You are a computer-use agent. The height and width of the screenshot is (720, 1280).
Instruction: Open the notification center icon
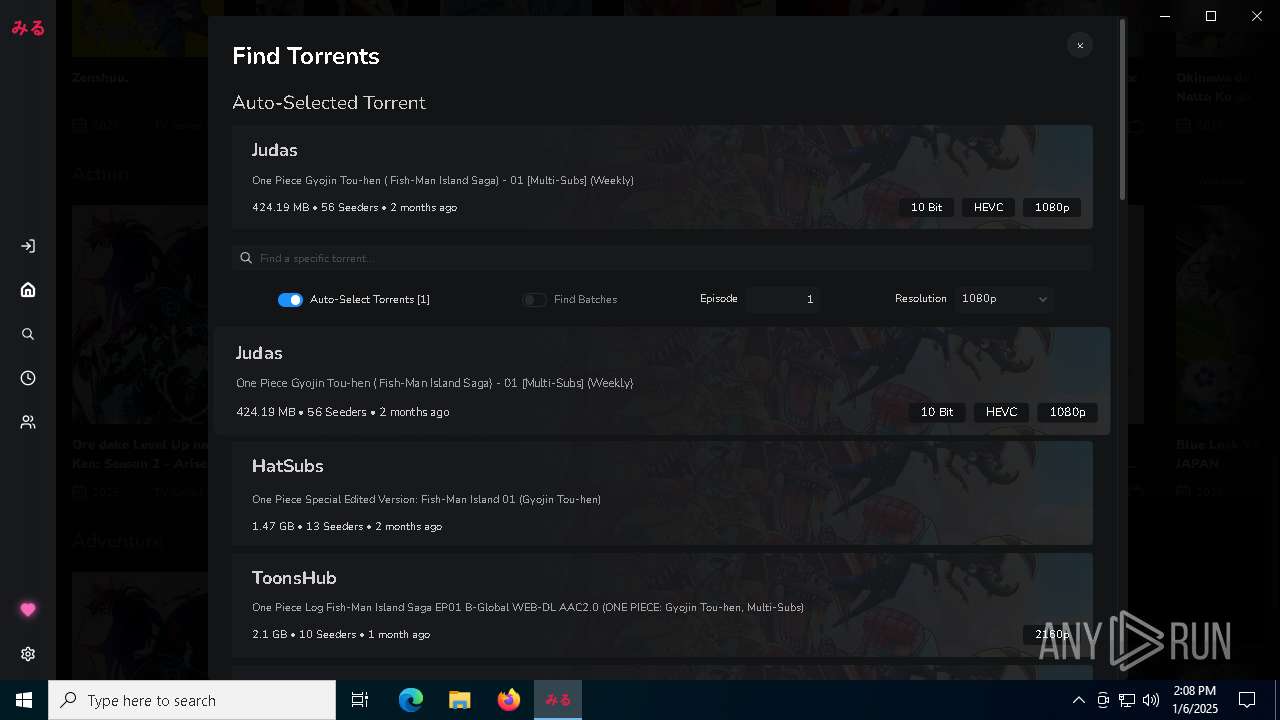tap(1247, 700)
